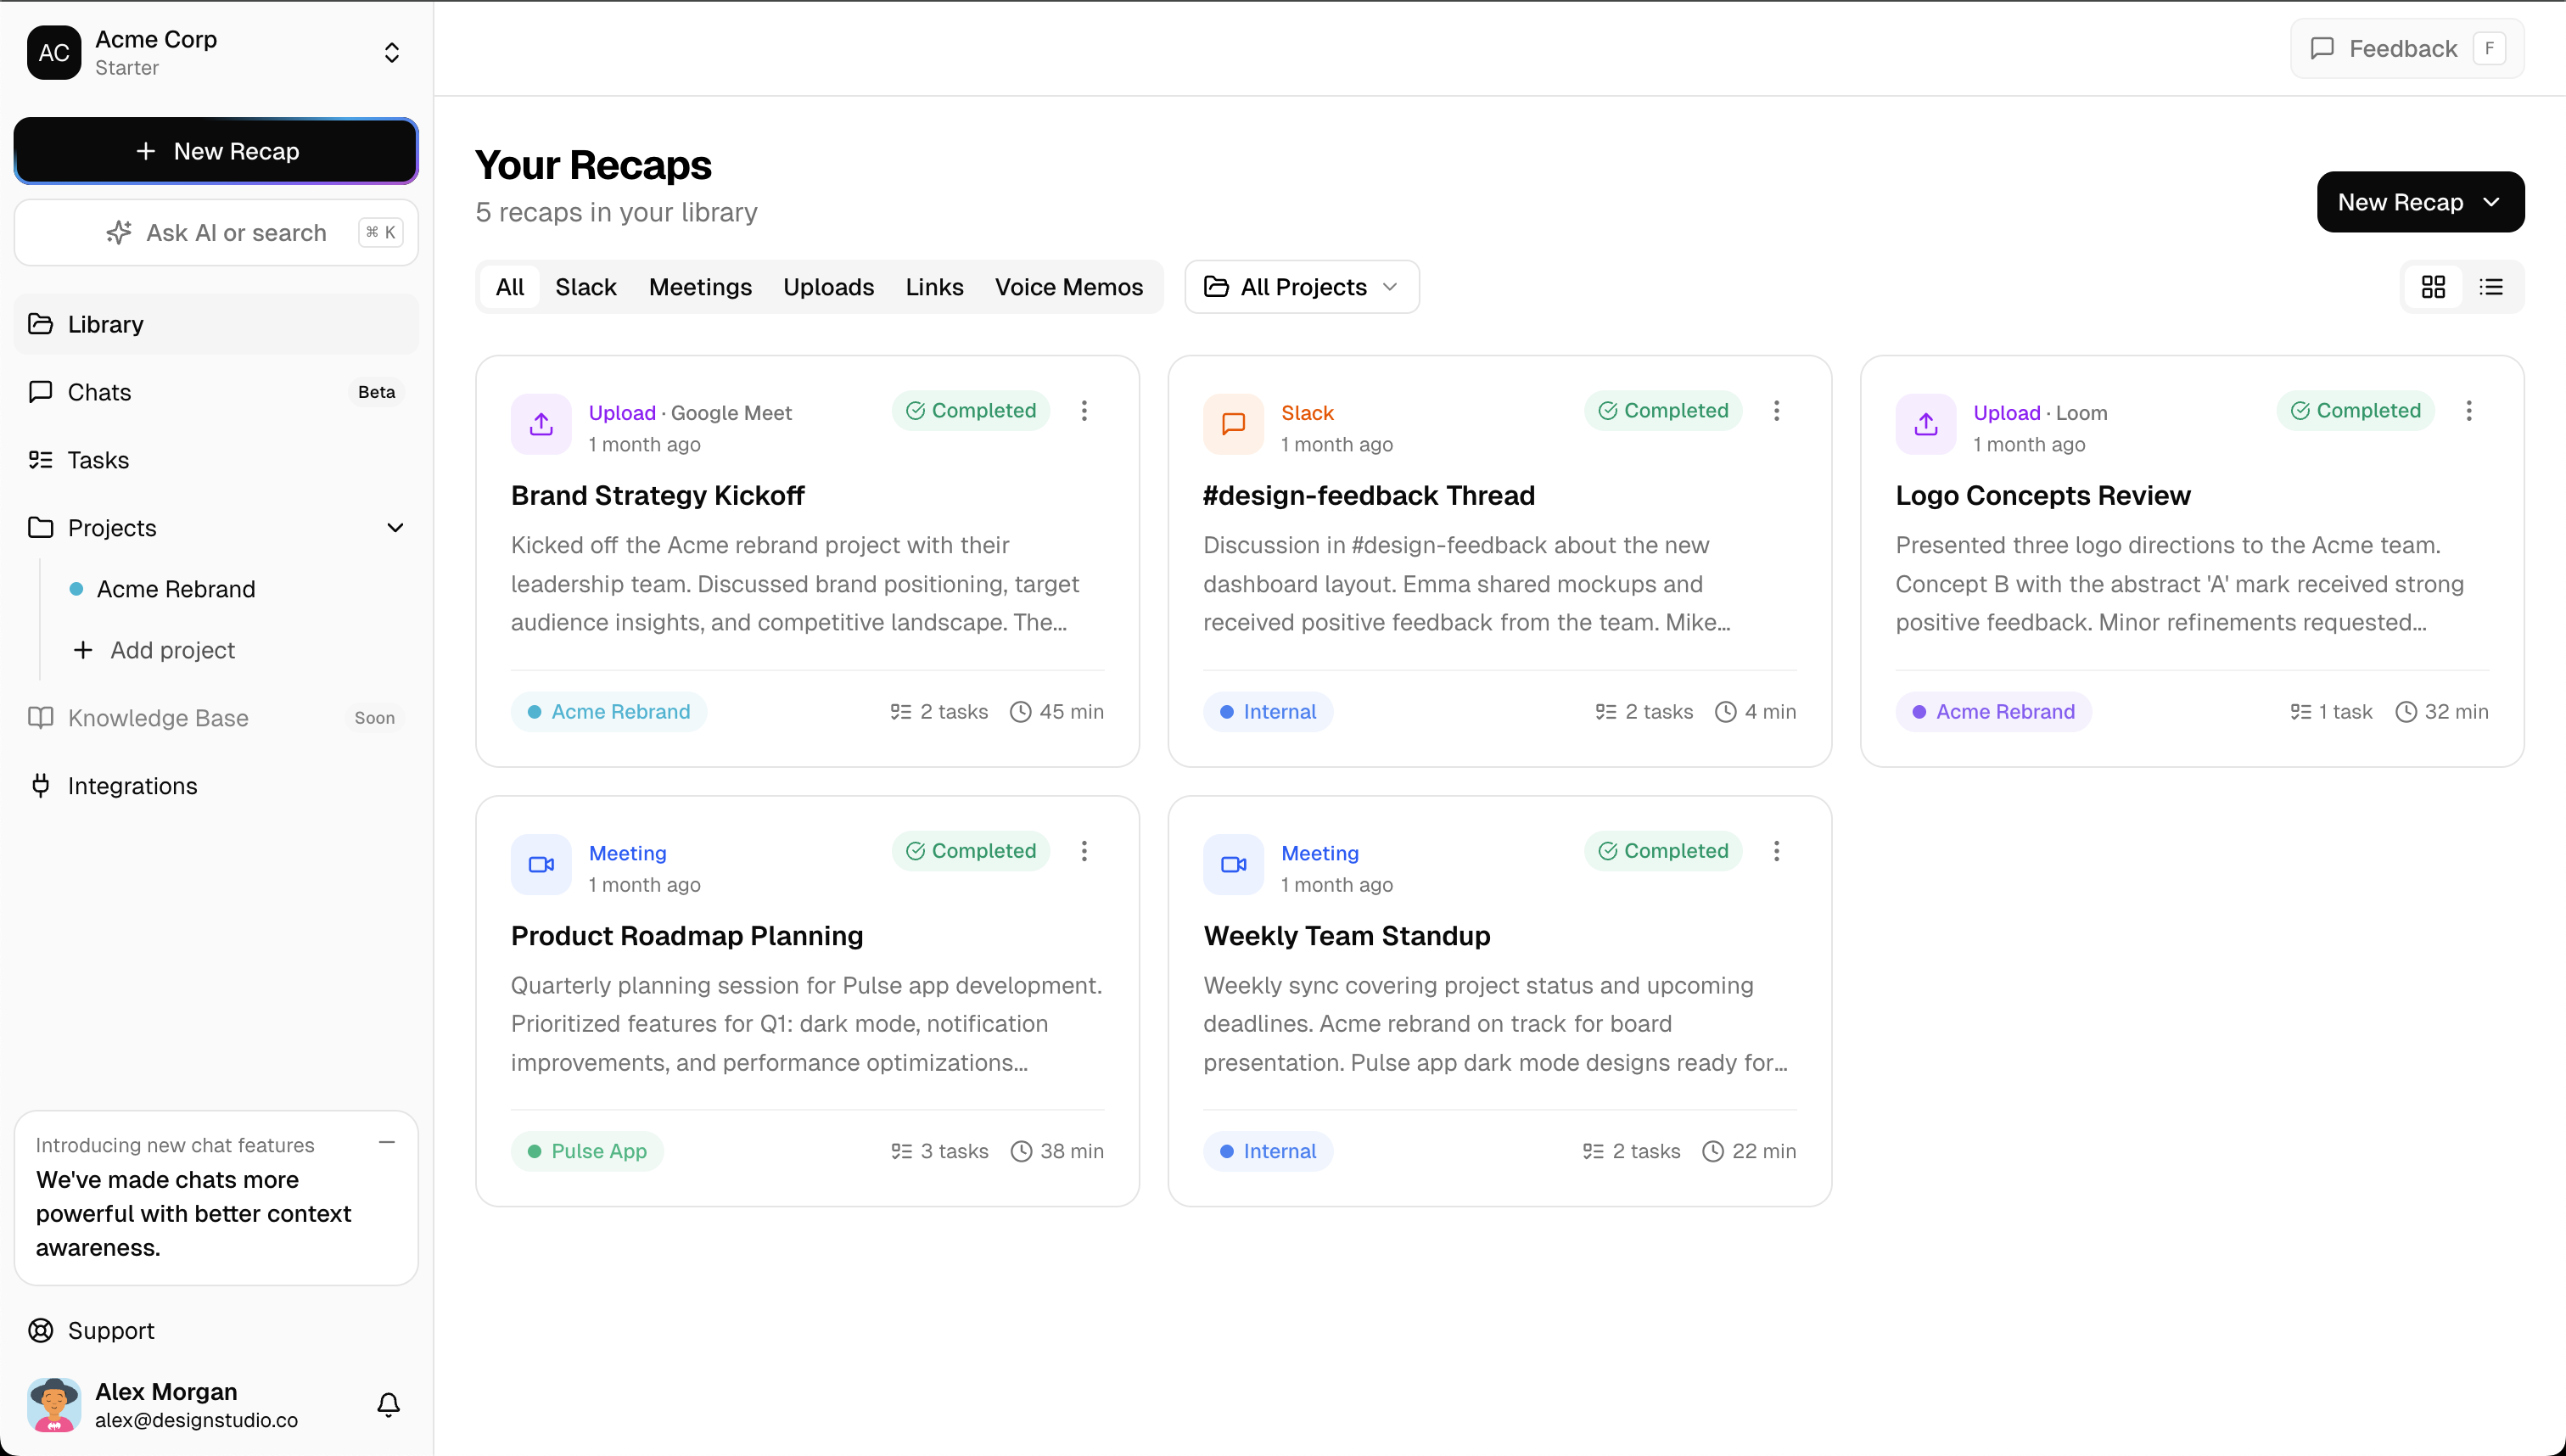Select the Voice Memos filter tab

(1069, 287)
